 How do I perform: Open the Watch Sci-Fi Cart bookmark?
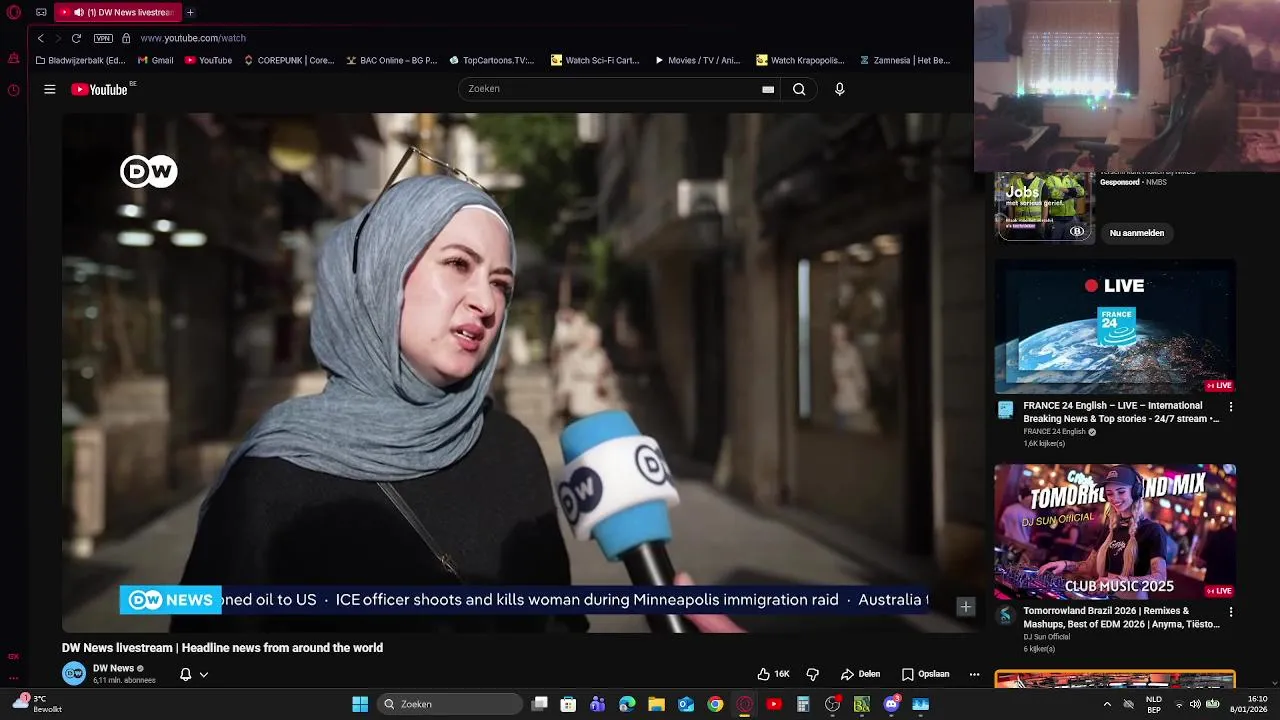coord(595,60)
